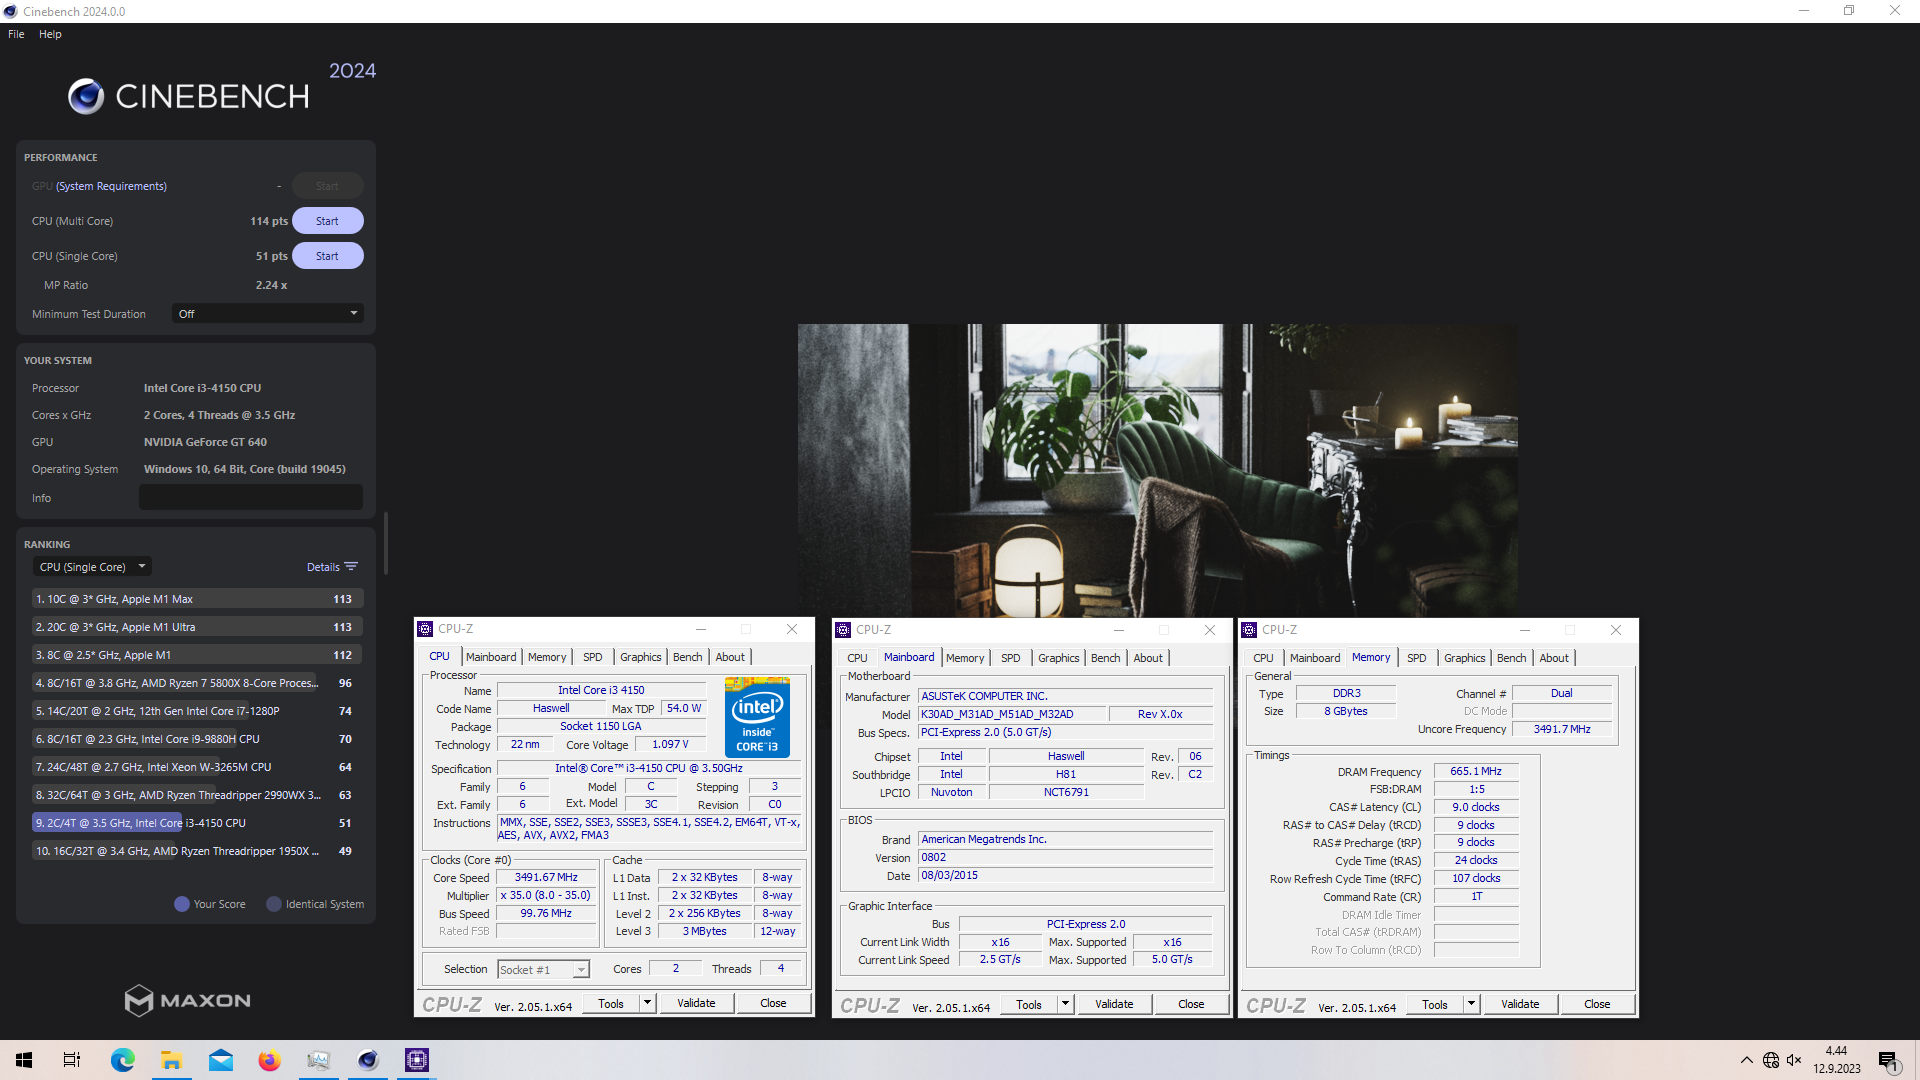The width and height of the screenshot is (1920, 1080).
Task: Switch to the Memory tab in CPU-Z right panel
Action: [1369, 657]
